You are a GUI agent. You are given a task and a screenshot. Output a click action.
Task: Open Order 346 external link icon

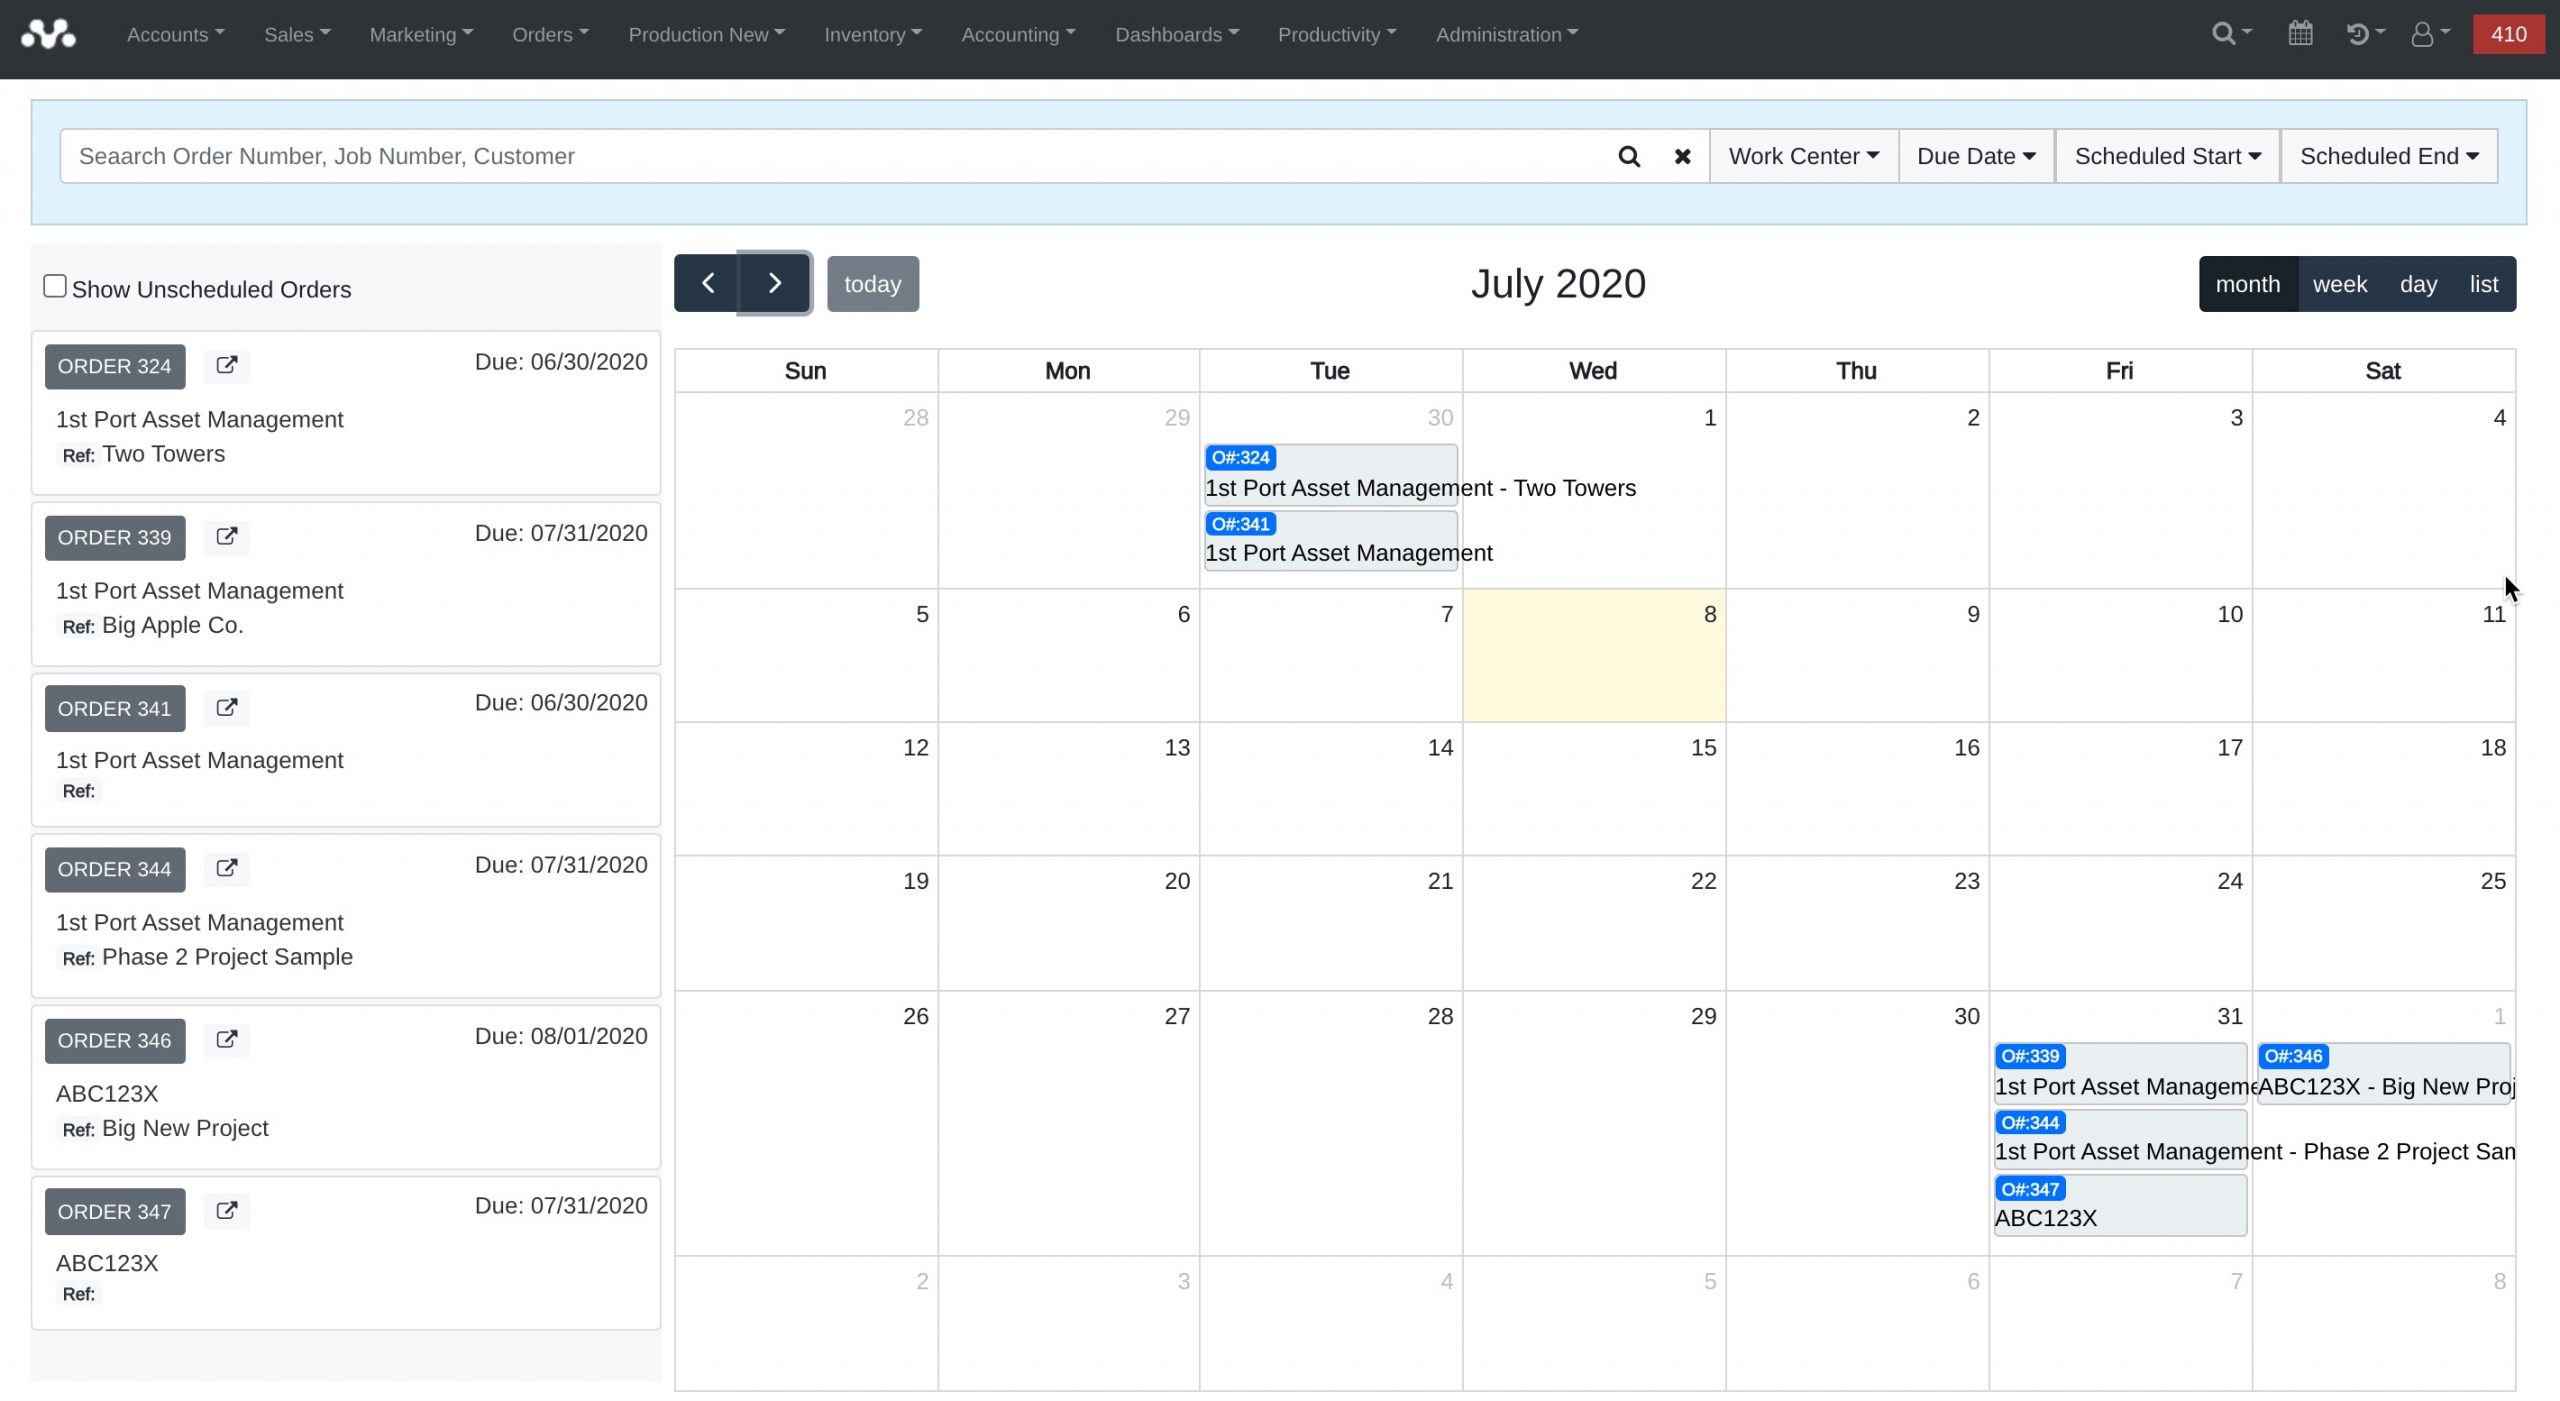227,1039
